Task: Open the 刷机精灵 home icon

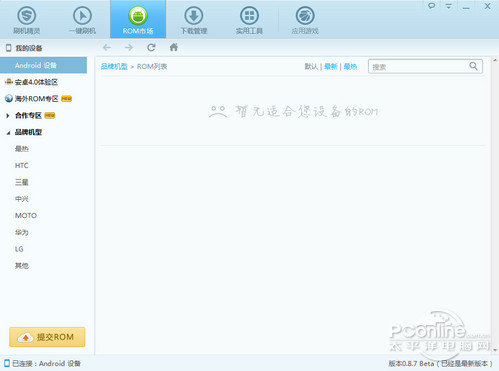Action: coord(26,16)
